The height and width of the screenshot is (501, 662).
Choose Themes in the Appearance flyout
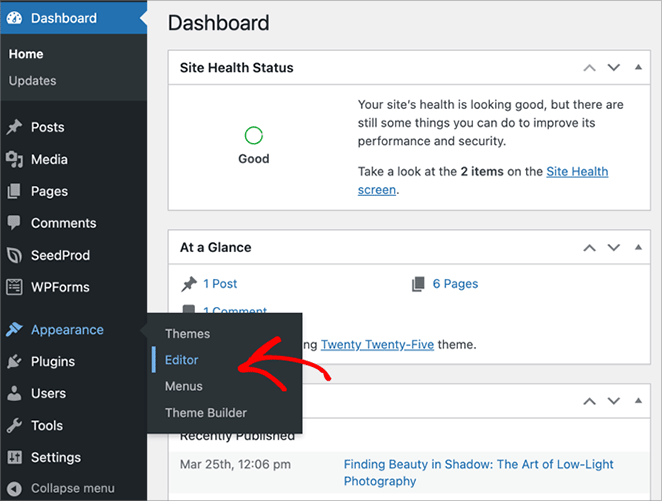click(x=187, y=334)
